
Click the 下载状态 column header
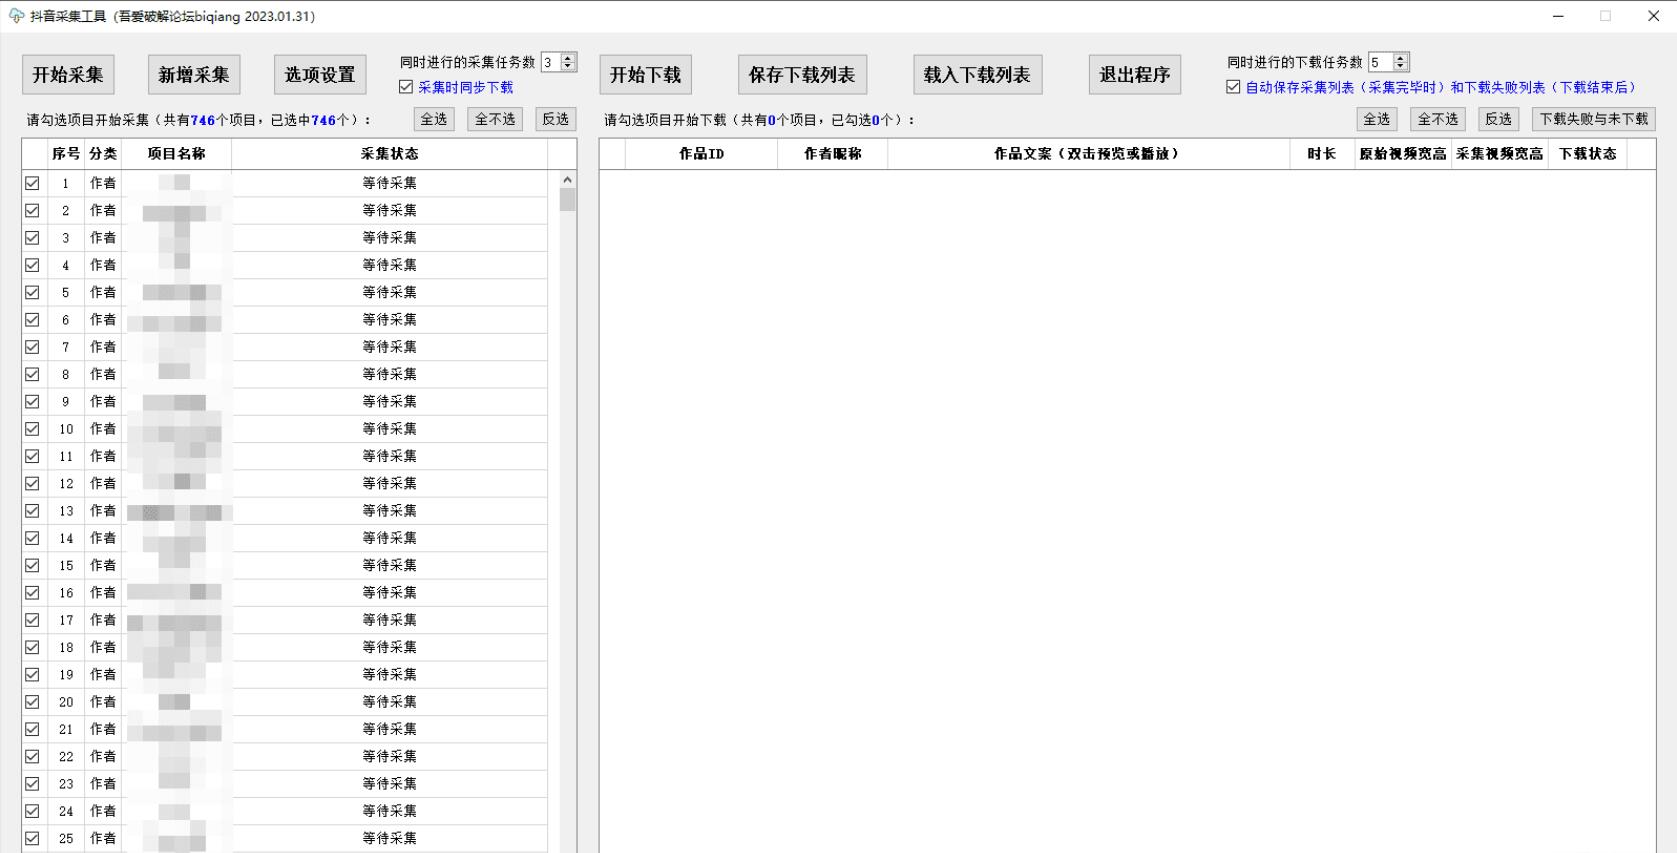(1588, 154)
